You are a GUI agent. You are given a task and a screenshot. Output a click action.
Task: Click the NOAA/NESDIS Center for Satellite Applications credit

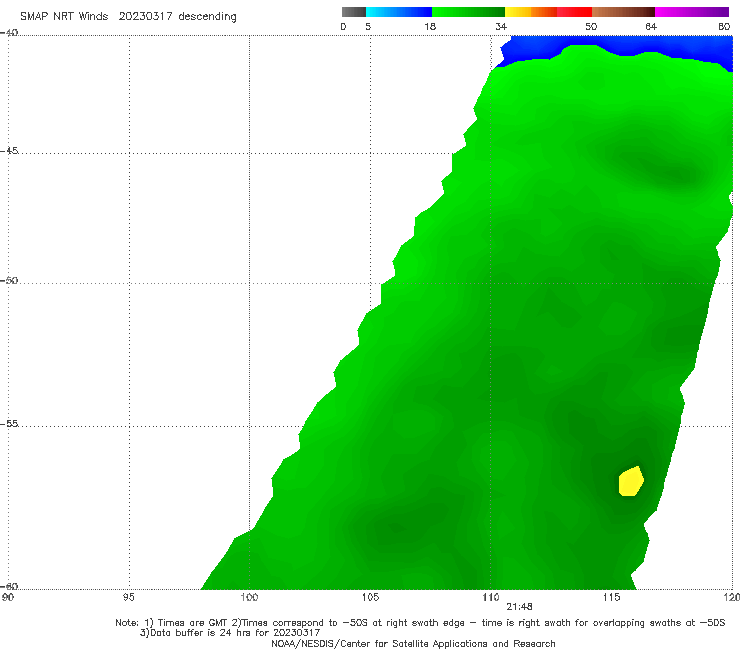point(413,643)
